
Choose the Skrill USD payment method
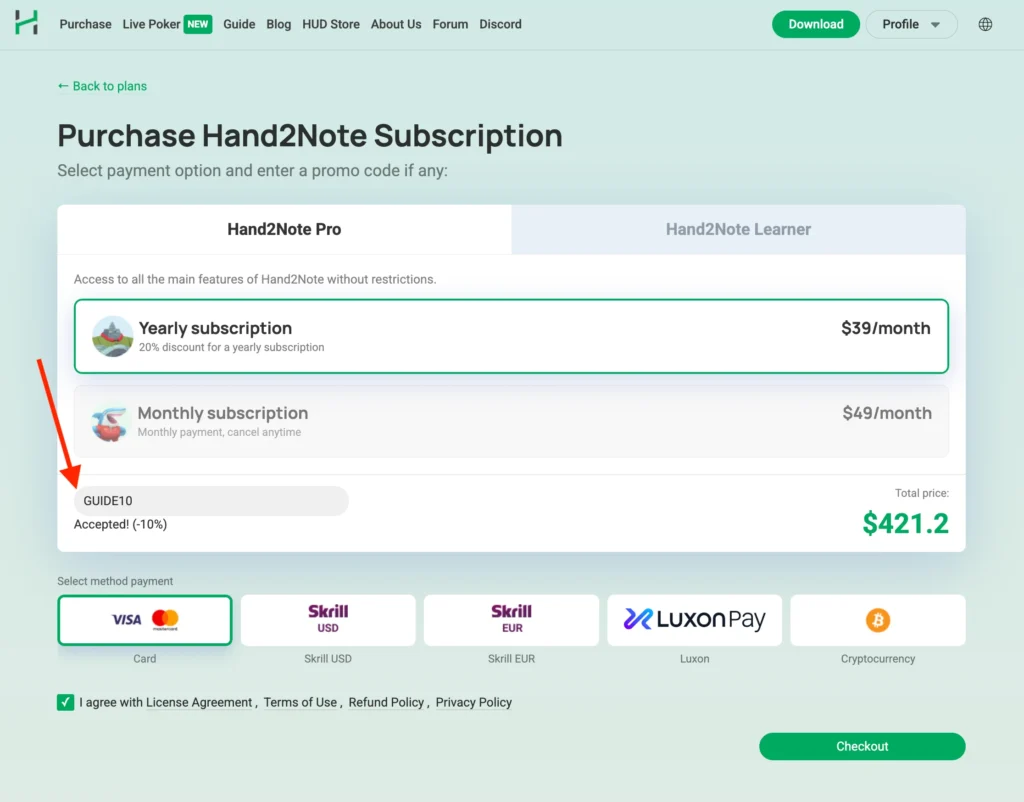click(x=328, y=620)
